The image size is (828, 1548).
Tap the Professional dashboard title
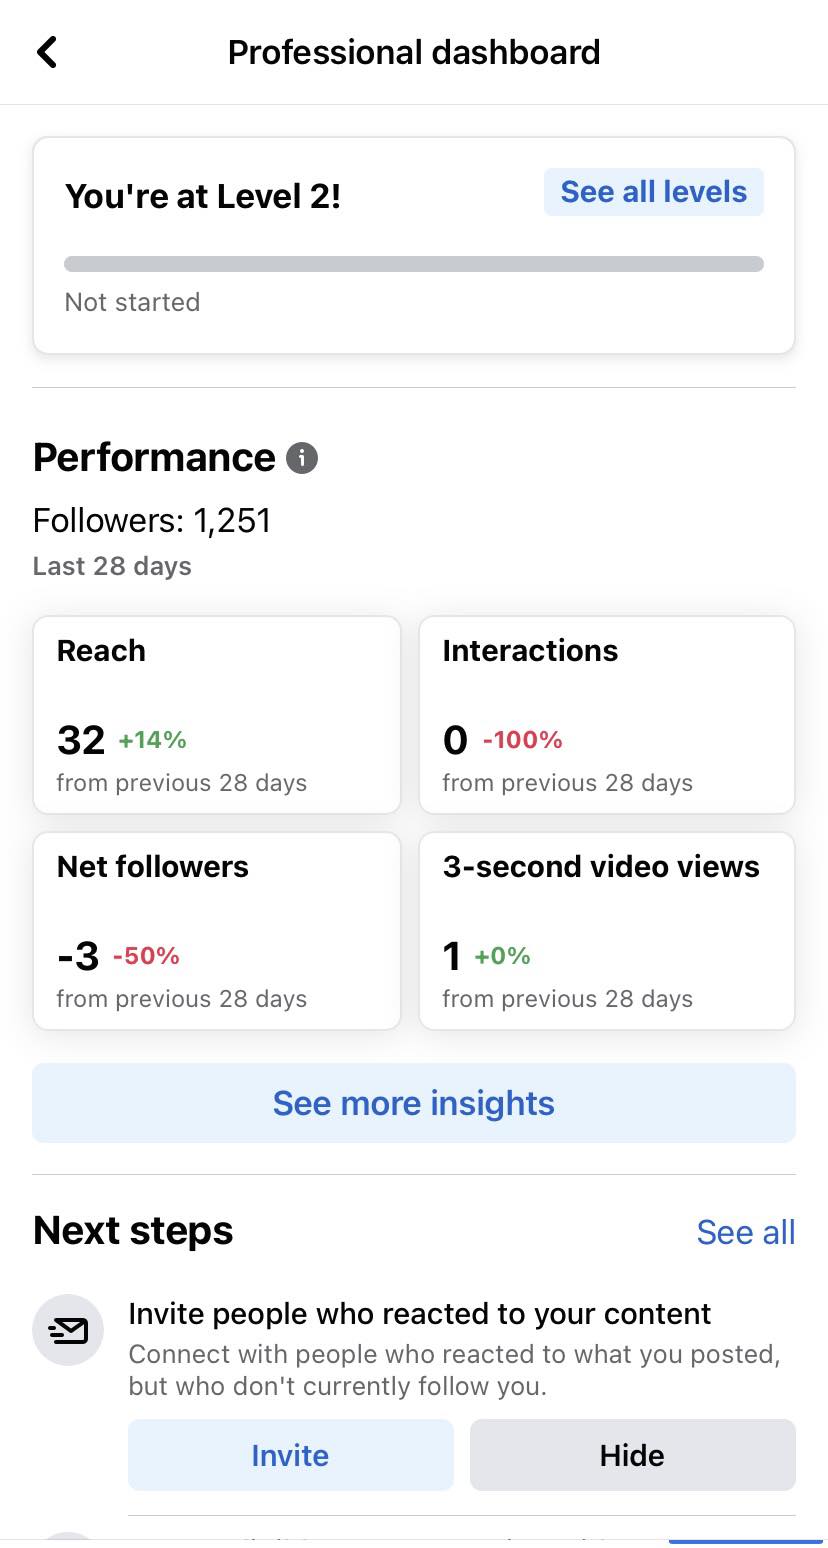413,52
